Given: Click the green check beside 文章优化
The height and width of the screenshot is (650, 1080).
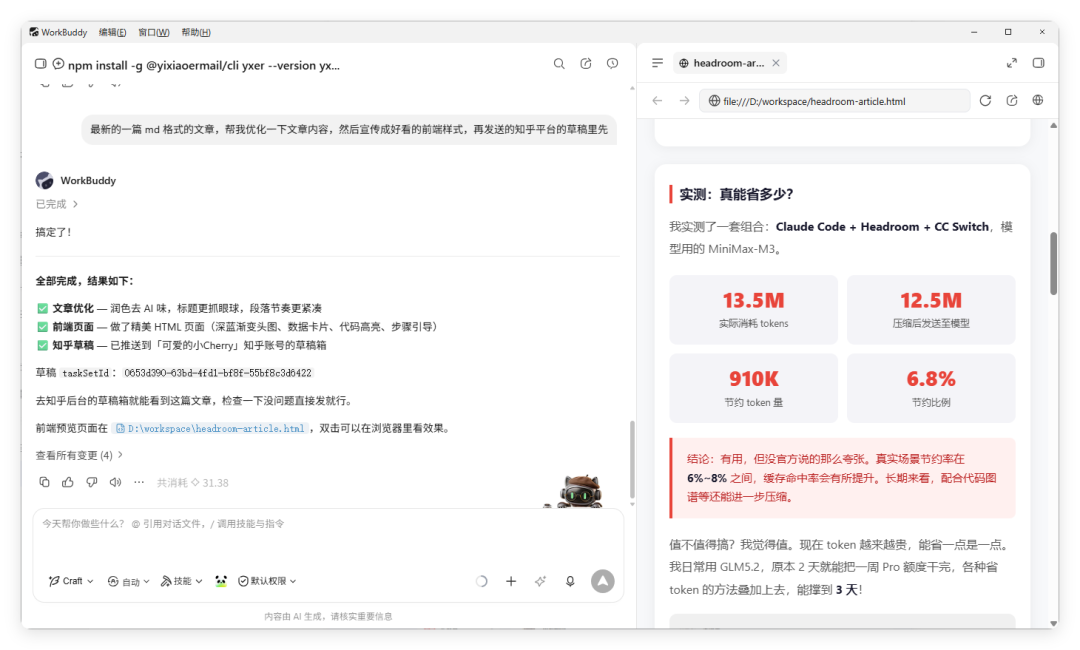Looking at the screenshot, I should 43,308.
